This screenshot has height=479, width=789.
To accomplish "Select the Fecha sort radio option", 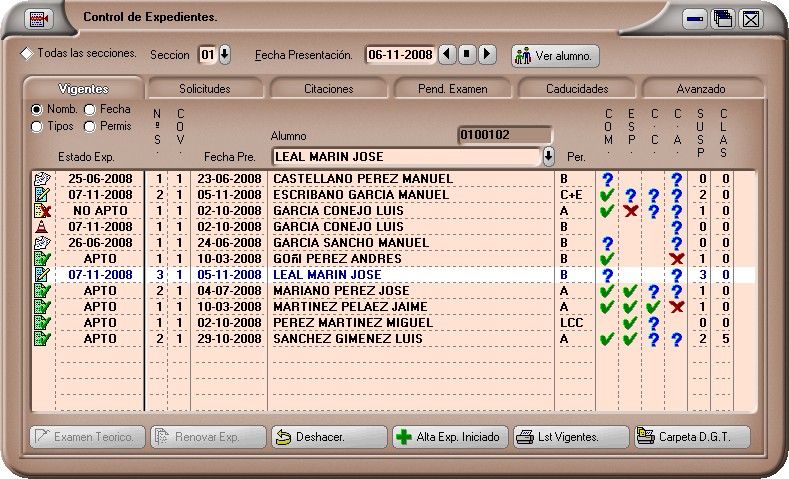I will (90, 109).
